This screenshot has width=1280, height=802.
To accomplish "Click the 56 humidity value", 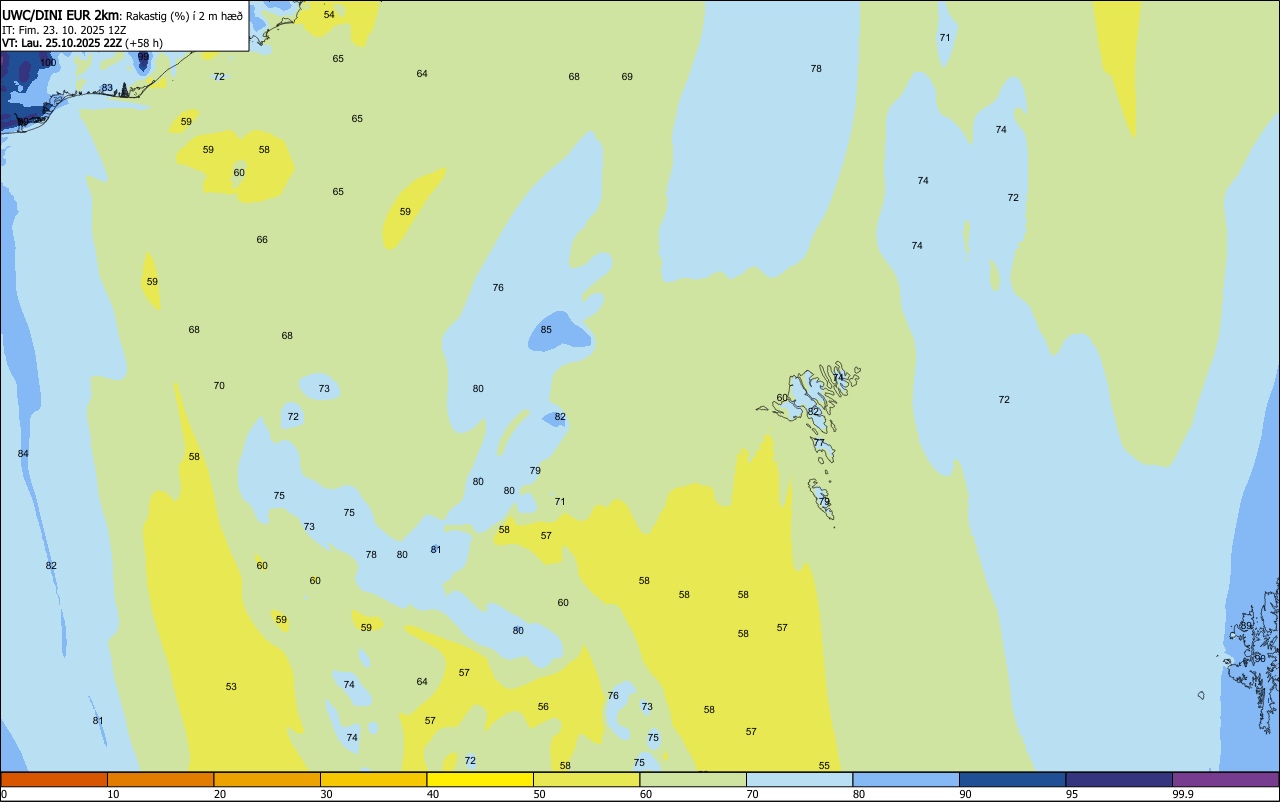I will click(543, 707).
